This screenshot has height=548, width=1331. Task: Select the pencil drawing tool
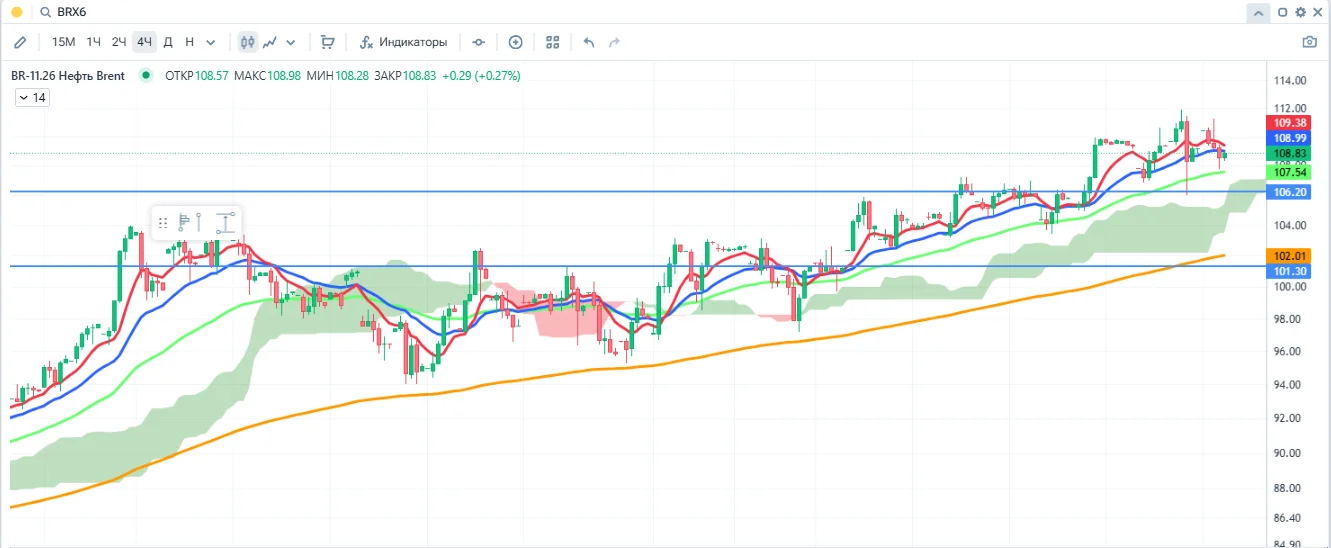pyautogui.click(x=20, y=42)
